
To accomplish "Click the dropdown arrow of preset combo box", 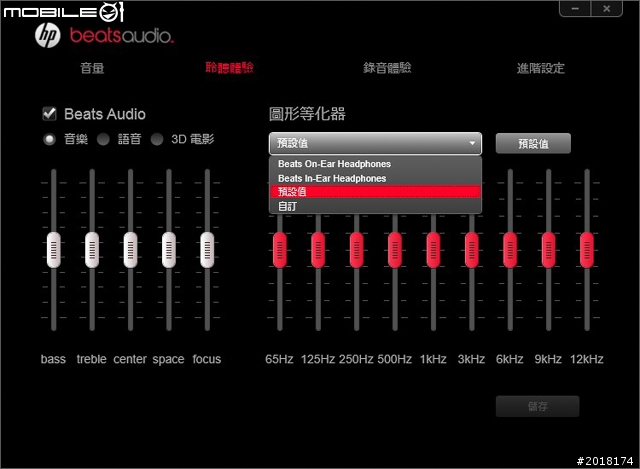I will pyautogui.click(x=472, y=143).
